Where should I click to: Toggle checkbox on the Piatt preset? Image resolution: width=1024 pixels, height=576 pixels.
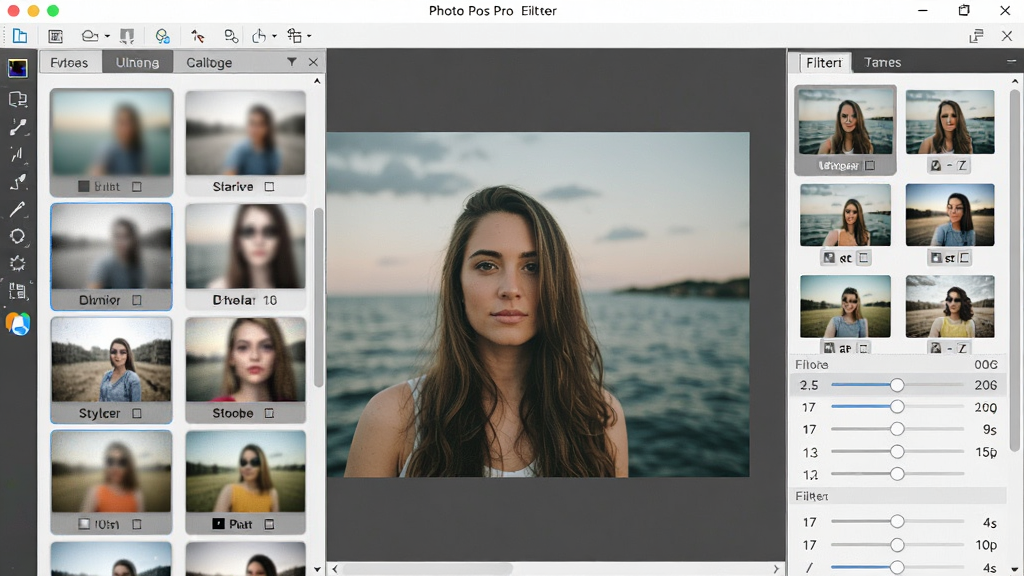coord(269,524)
